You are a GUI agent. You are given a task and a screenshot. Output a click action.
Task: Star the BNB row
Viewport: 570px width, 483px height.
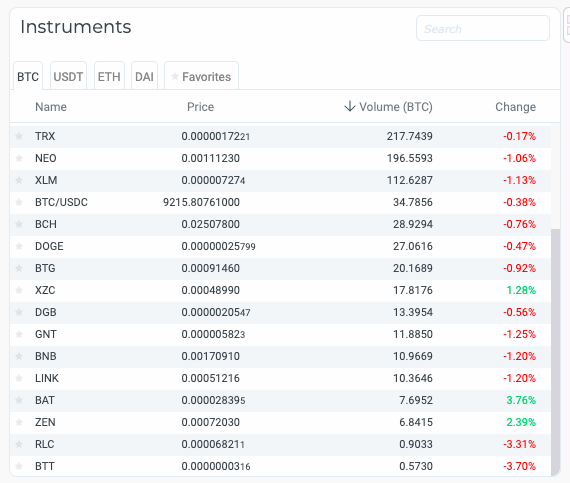(x=19, y=356)
